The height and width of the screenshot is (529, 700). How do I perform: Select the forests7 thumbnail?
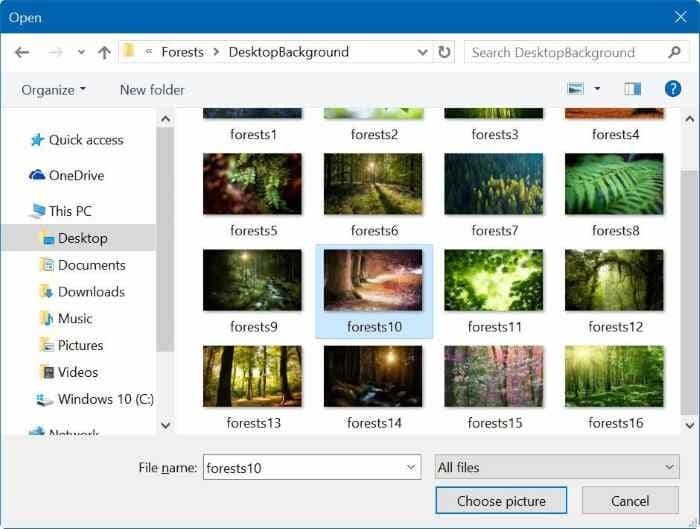click(494, 184)
